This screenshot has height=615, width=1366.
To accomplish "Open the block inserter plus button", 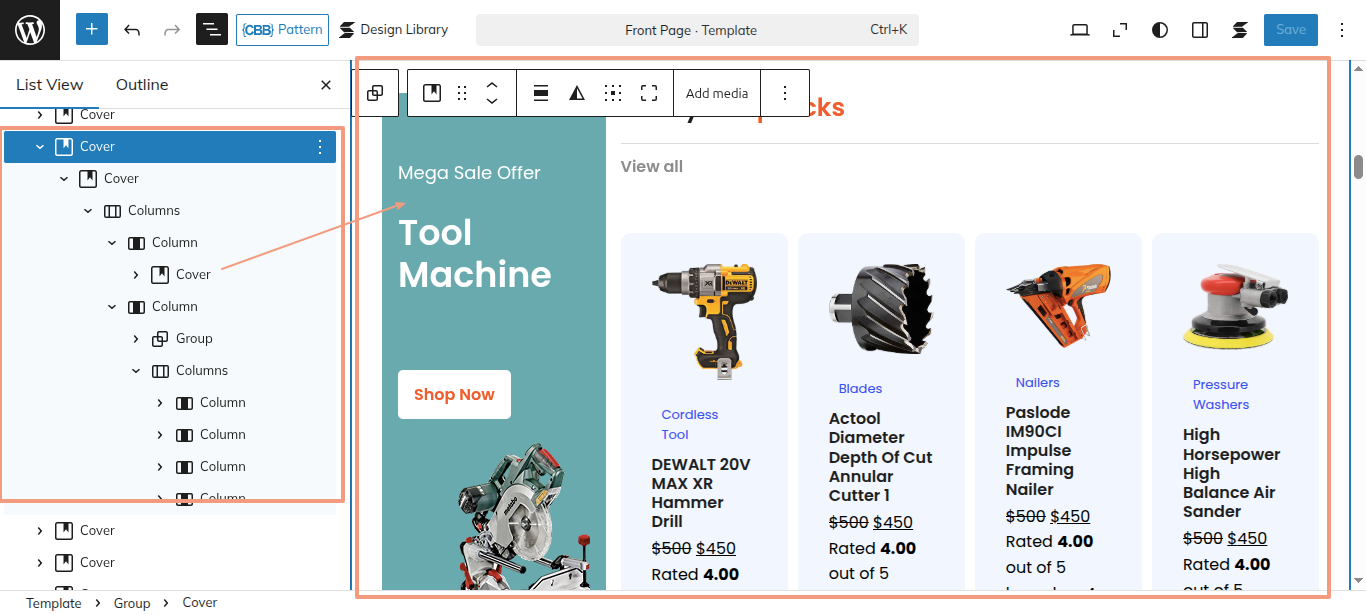I will pos(92,30).
